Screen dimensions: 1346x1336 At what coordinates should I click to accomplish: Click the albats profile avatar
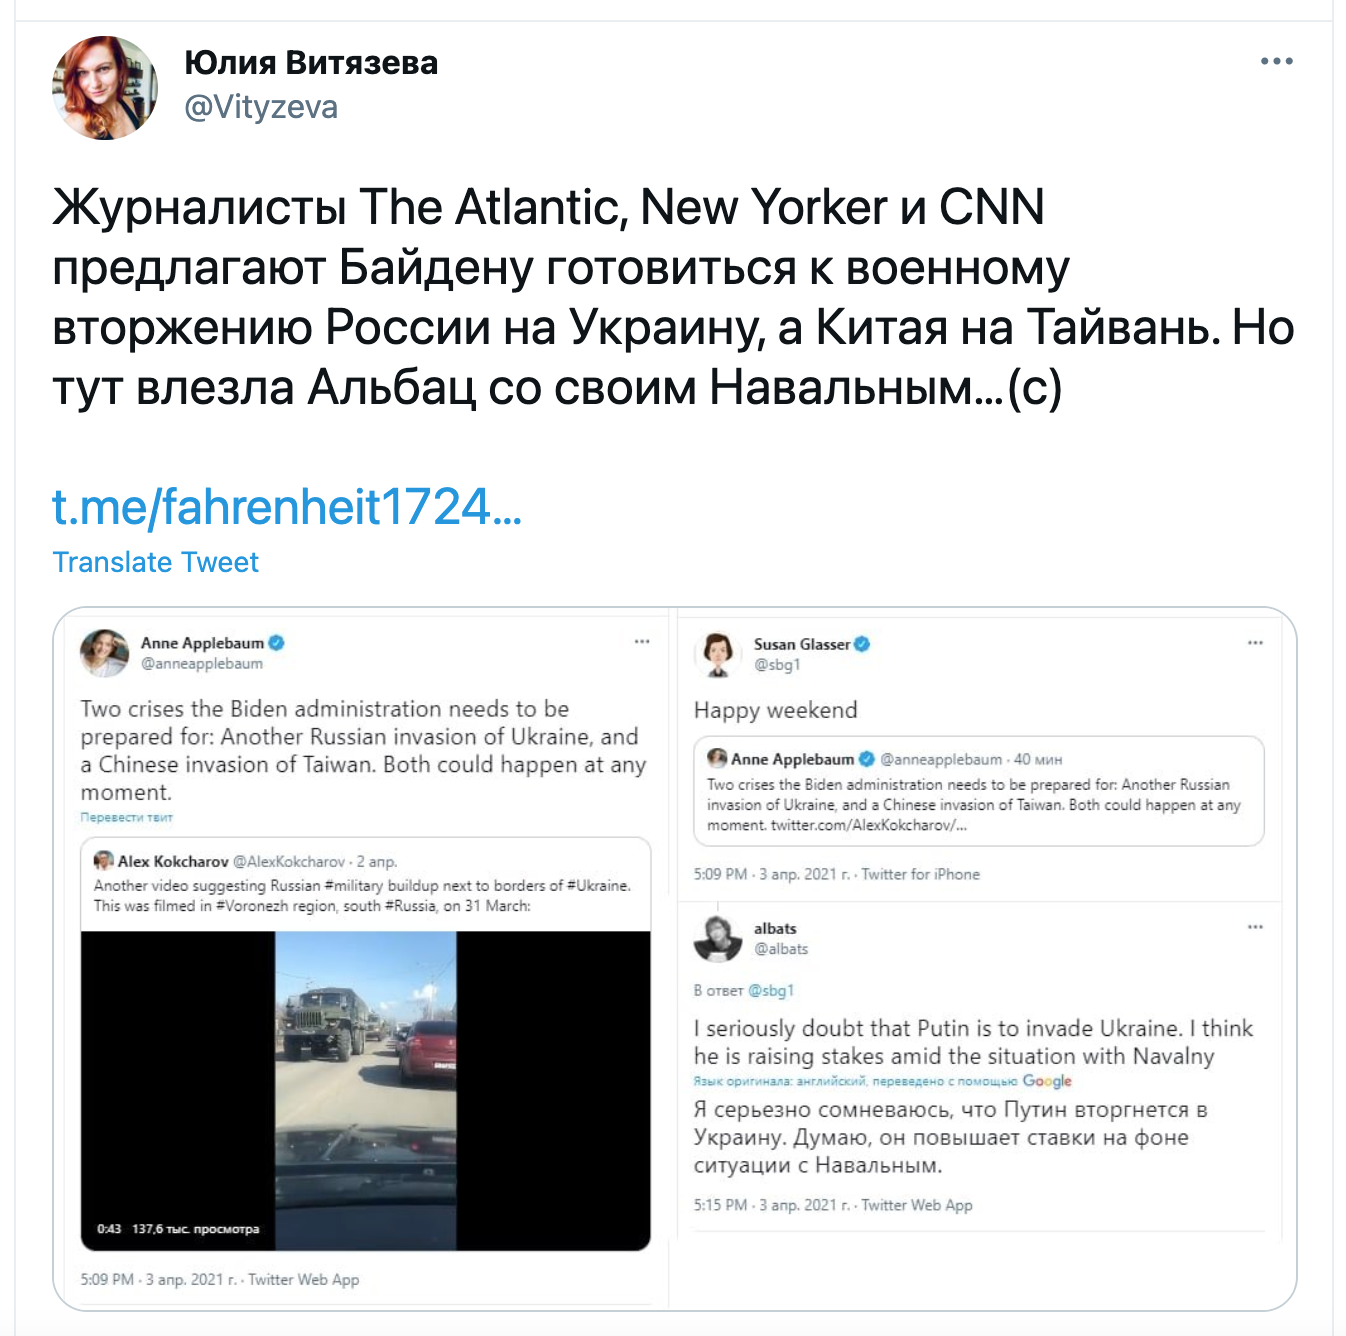click(717, 938)
